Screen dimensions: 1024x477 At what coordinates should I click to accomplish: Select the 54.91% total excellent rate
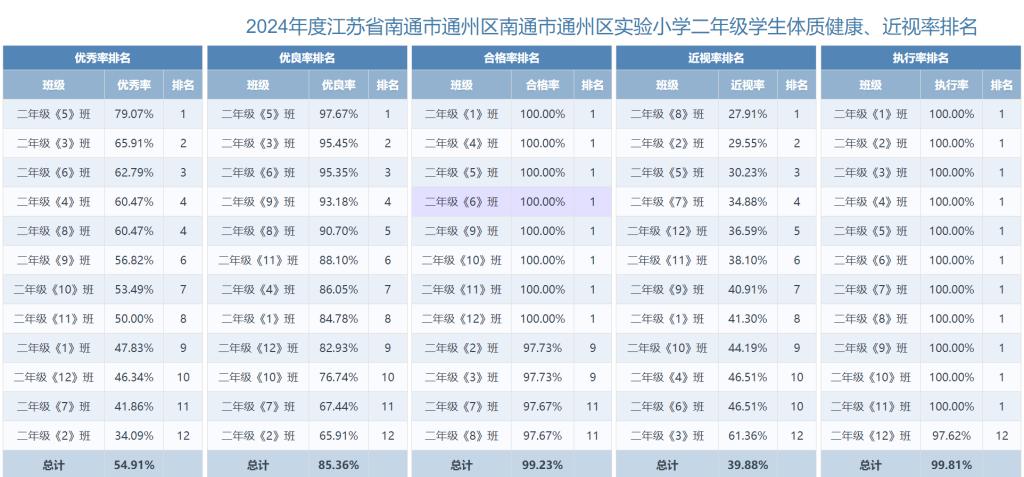134,465
